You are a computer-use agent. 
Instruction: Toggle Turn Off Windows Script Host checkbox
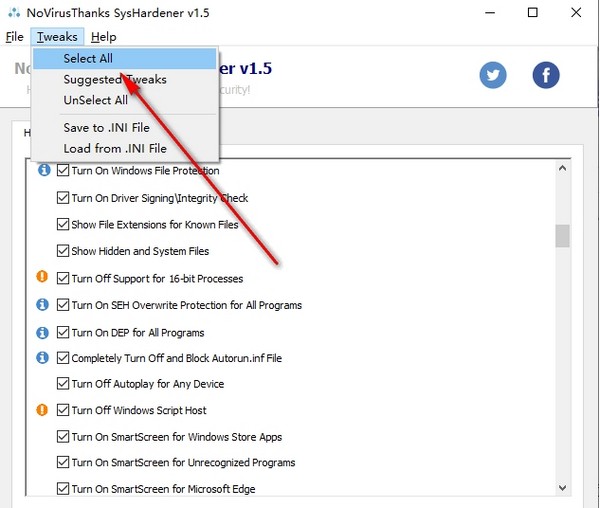(63, 410)
